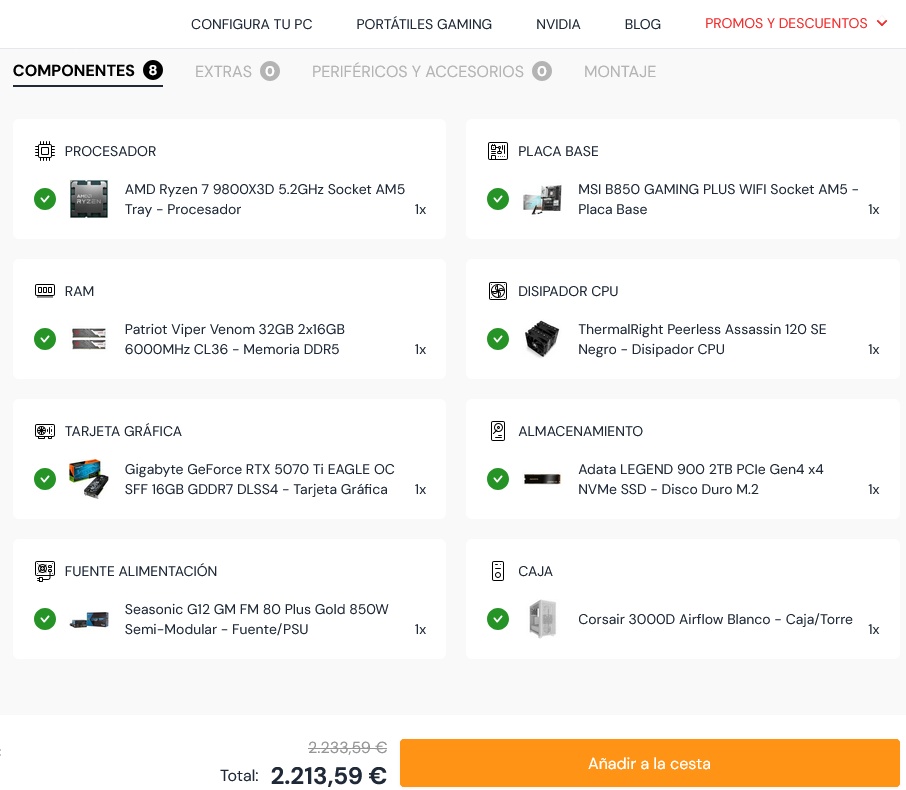The width and height of the screenshot is (906, 790).
Task: Open the MSI B850 motherboard thumbnail
Action: tap(542, 199)
